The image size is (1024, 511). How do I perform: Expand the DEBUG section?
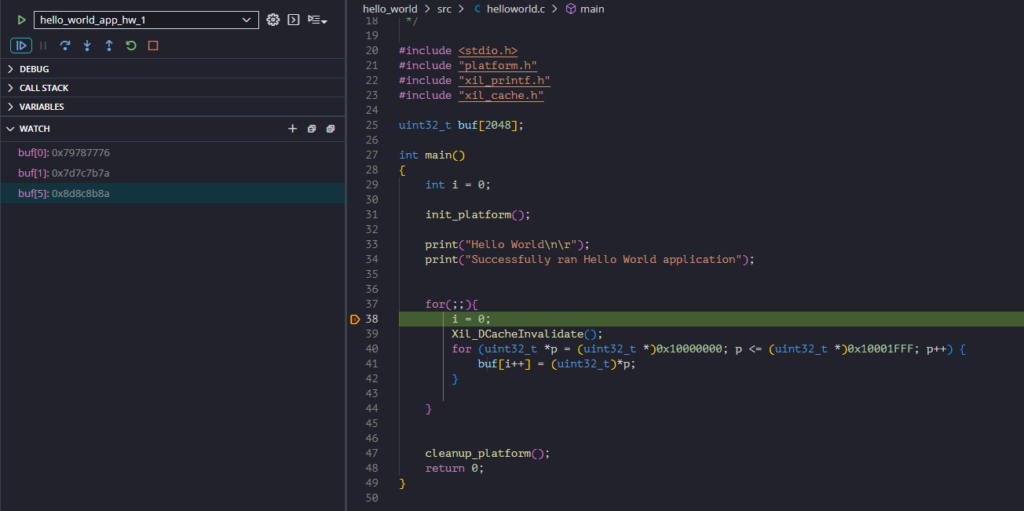pyautogui.click(x=172, y=69)
